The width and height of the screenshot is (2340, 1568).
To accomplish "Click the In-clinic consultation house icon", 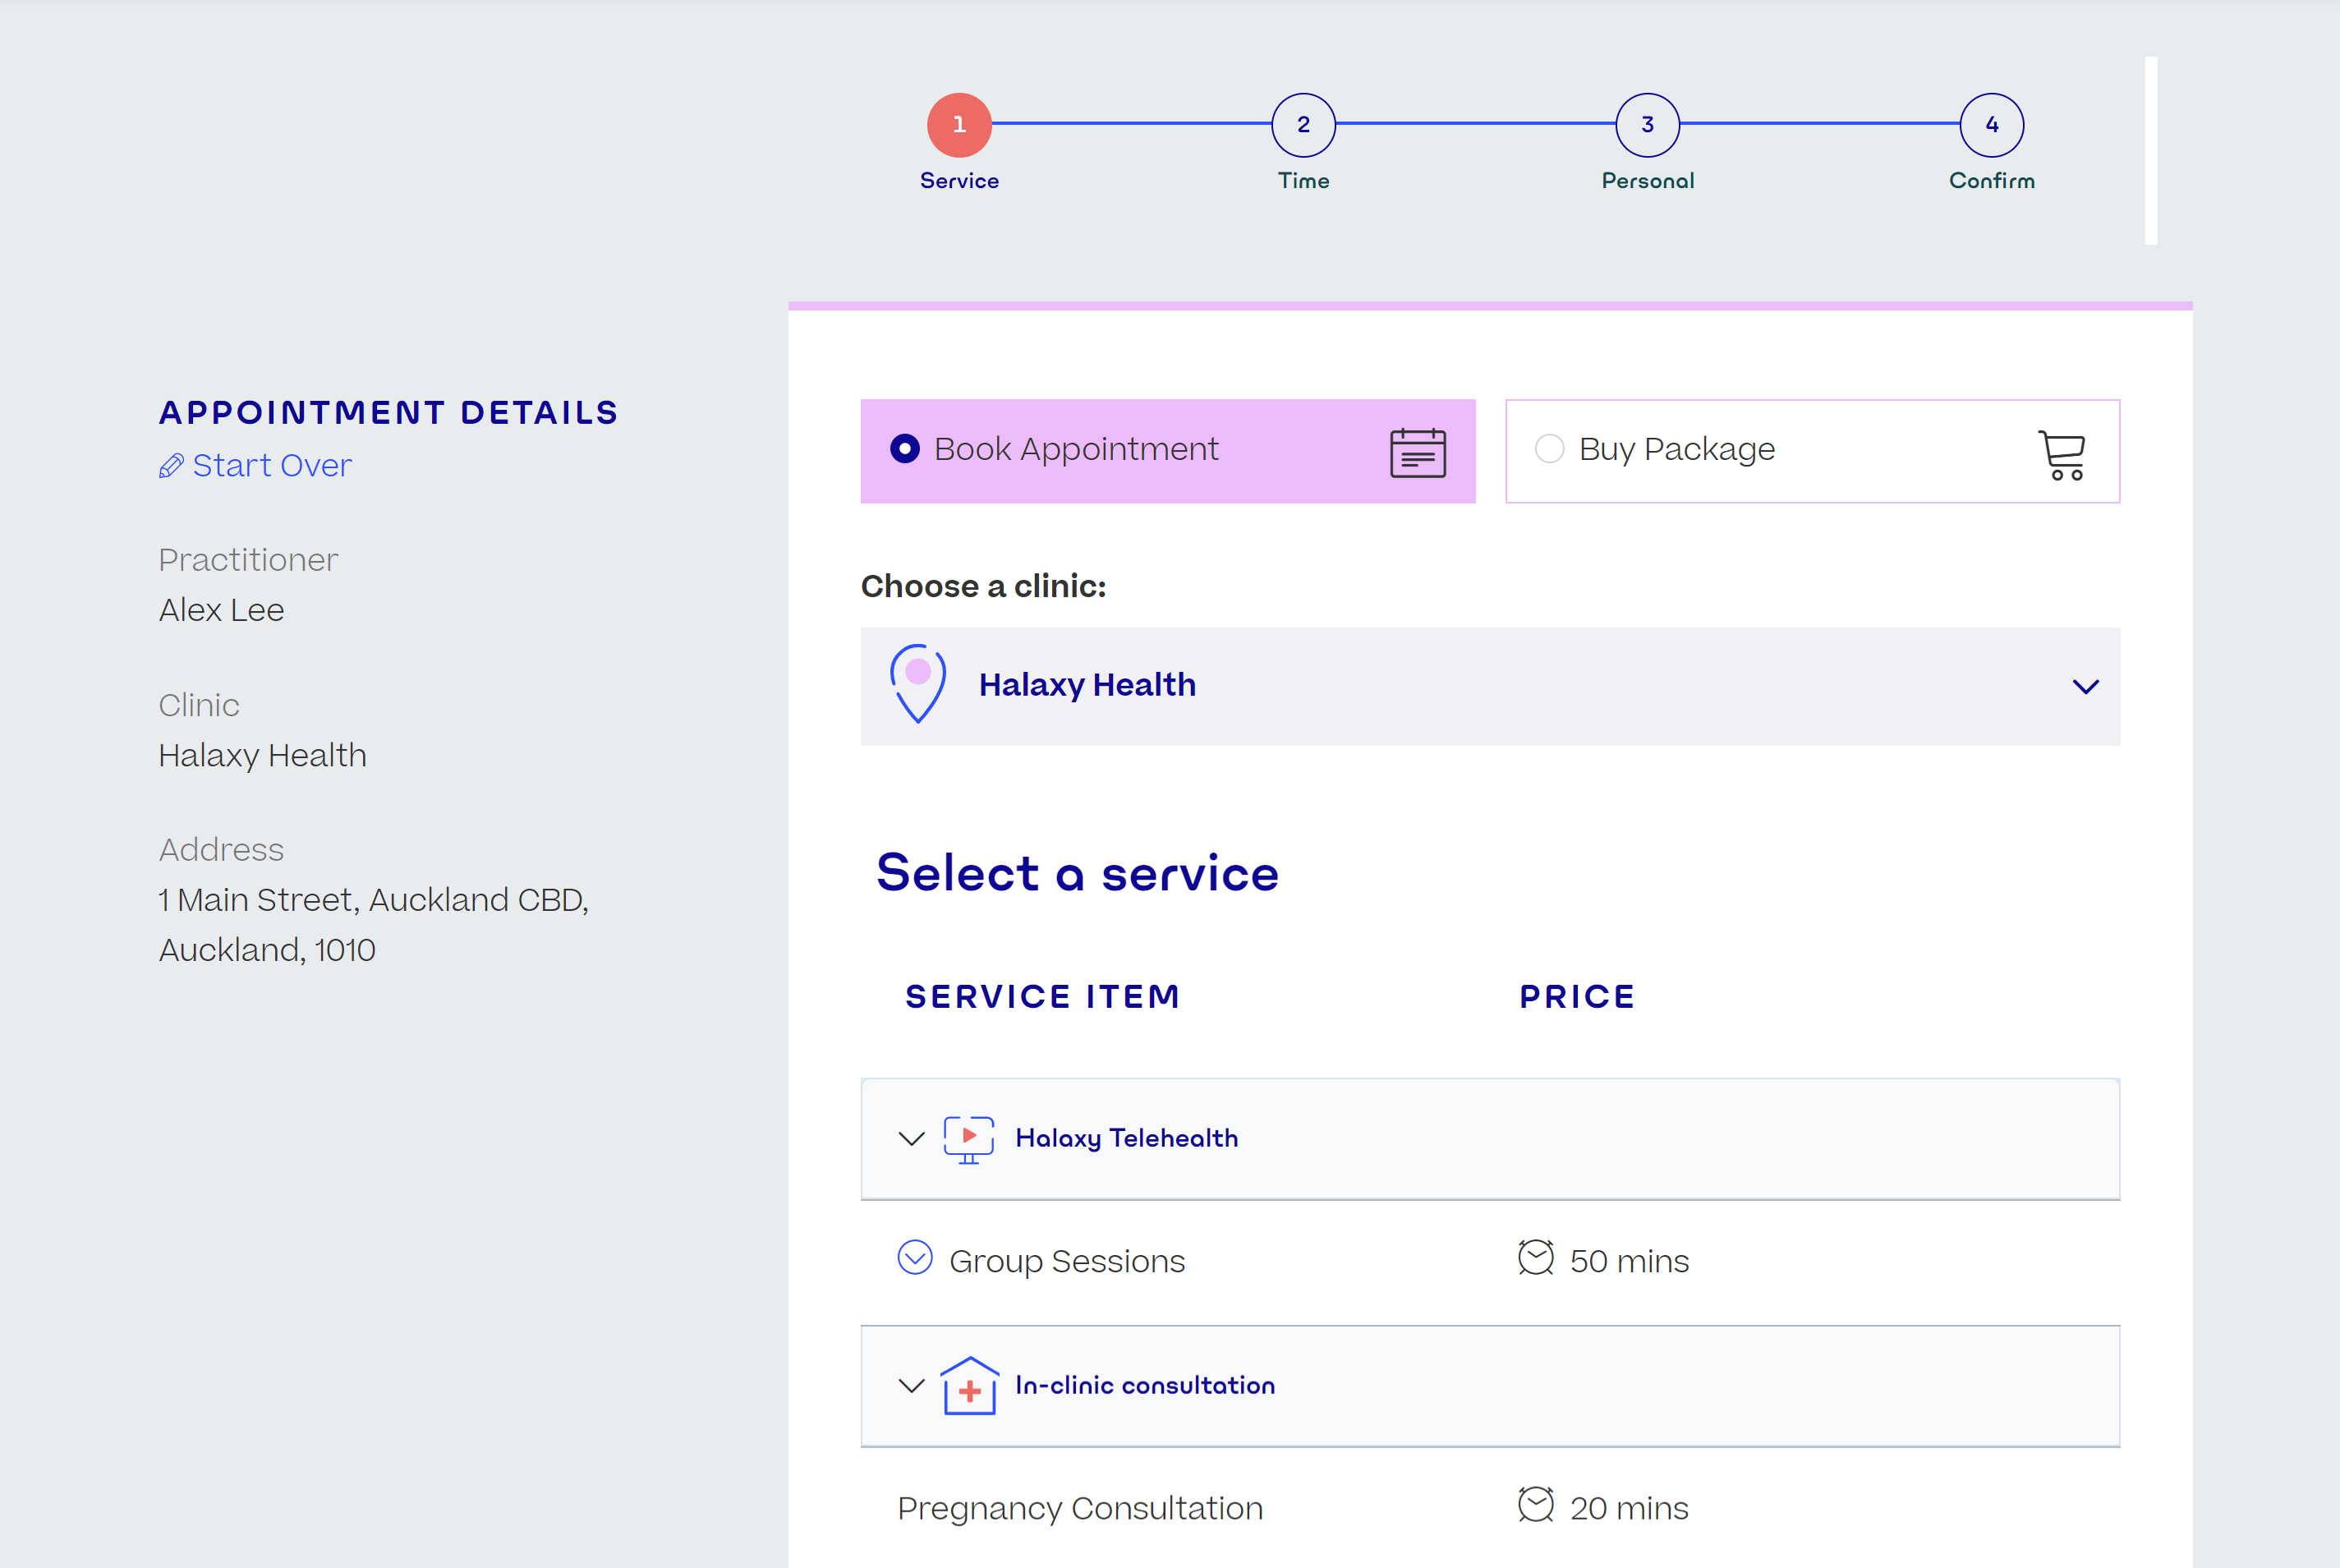I will (x=968, y=1386).
